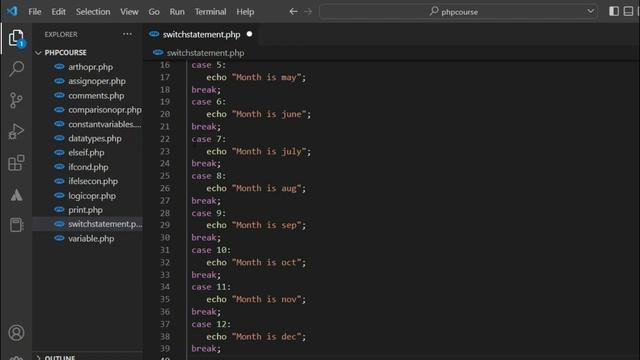Open elseif.php in the explorer
This screenshot has width=640, height=360.
click(x=86, y=152)
